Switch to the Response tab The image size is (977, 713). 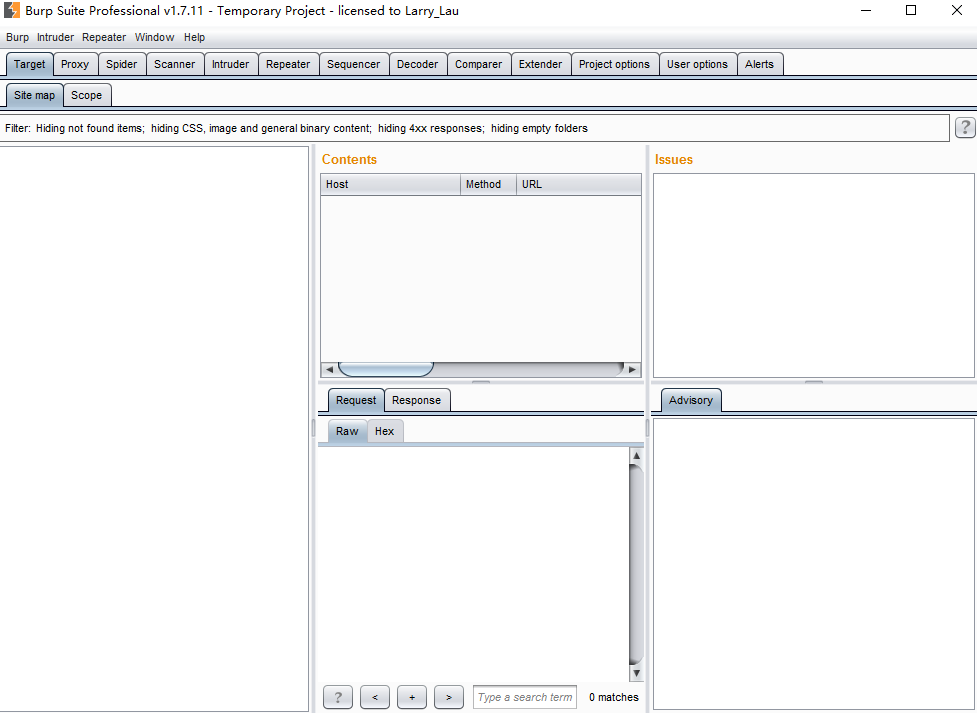pos(416,400)
